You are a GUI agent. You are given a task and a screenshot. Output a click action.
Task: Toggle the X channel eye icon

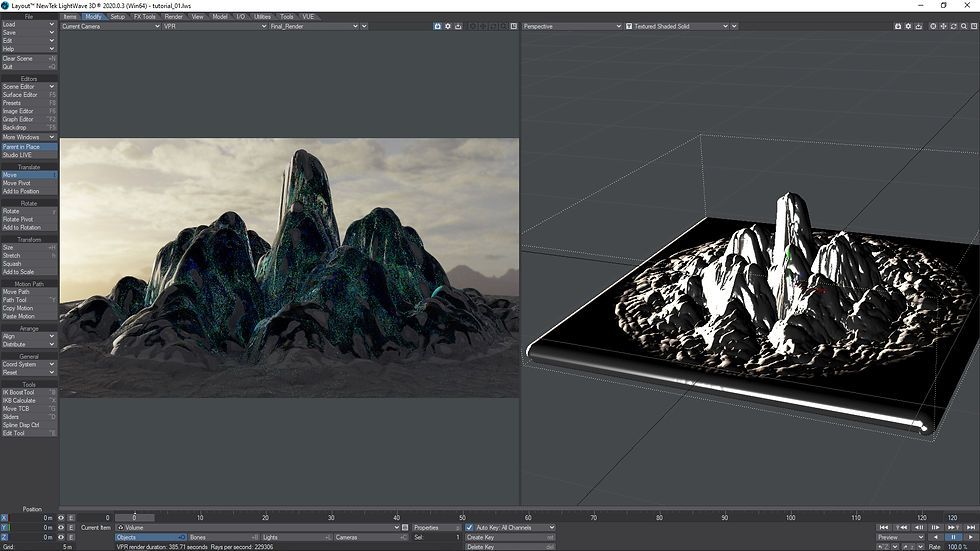tap(61, 518)
